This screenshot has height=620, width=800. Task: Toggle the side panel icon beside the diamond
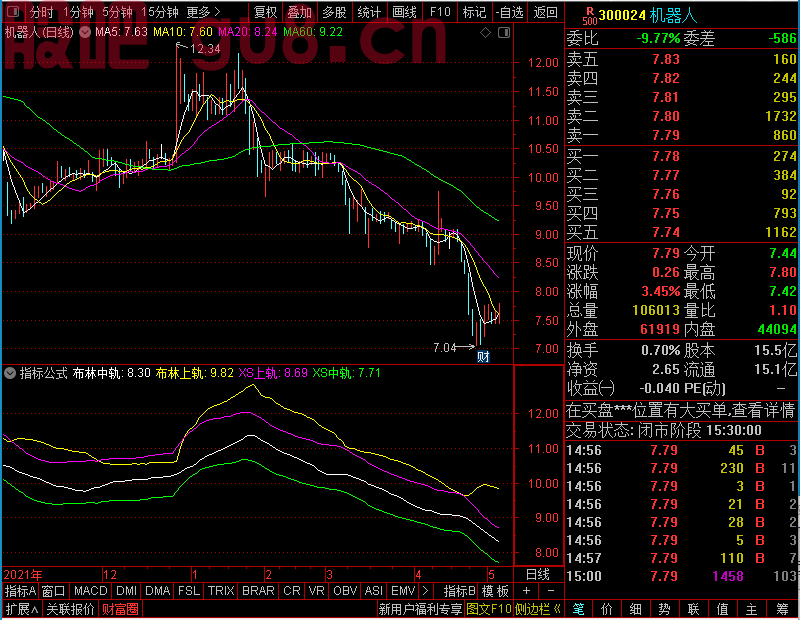point(504,33)
